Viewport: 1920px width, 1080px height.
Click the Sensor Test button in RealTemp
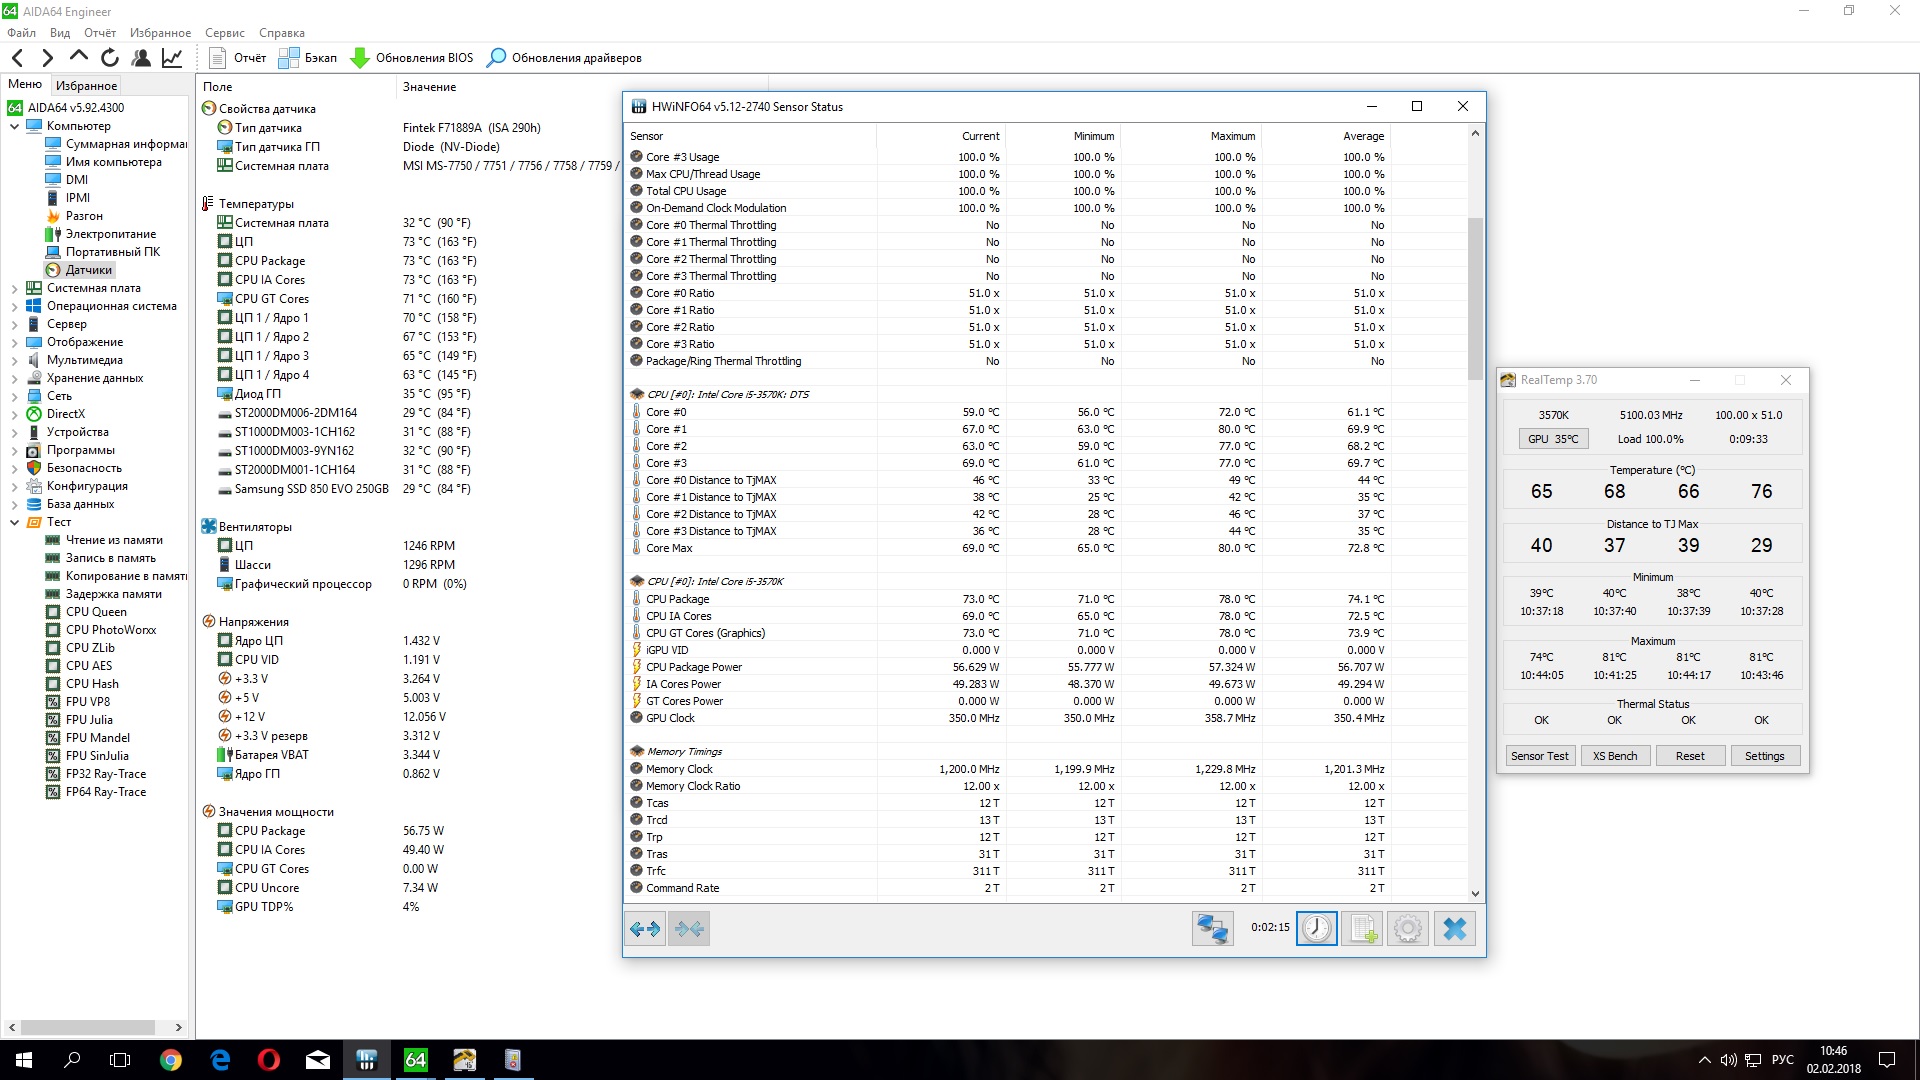[x=1539, y=756]
